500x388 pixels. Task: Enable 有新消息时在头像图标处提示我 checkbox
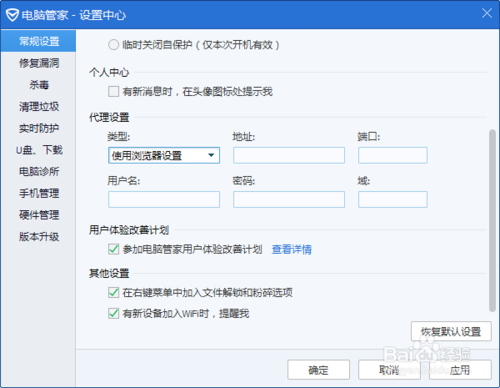[x=113, y=91]
